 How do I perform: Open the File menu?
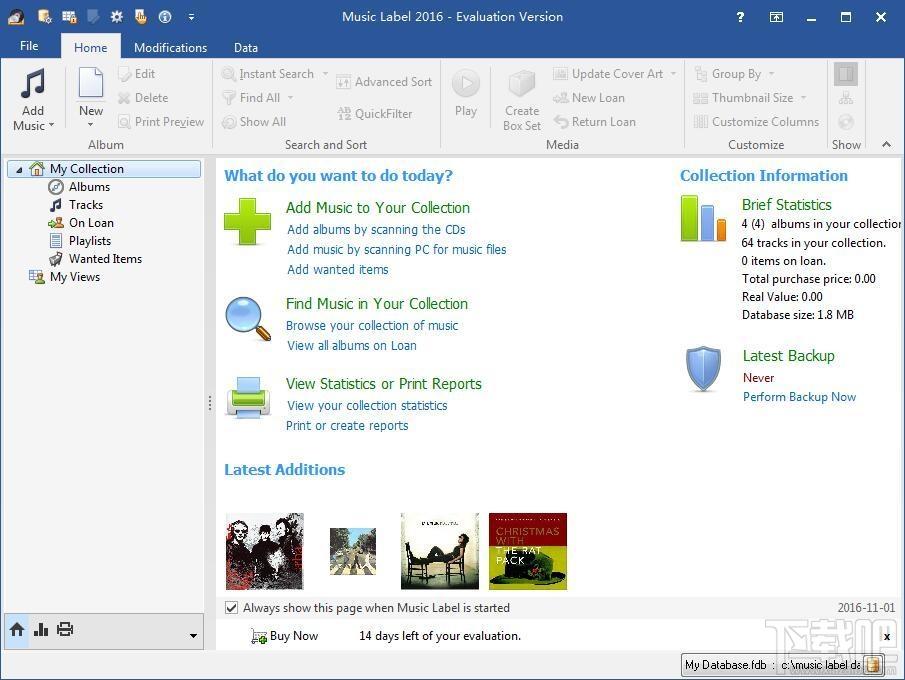pos(29,46)
